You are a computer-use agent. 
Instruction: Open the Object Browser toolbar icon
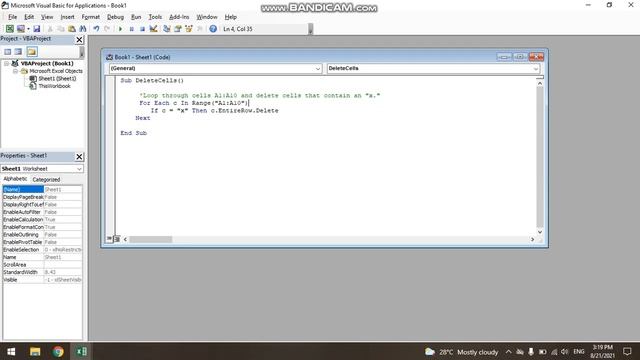click(x=189, y=29)
